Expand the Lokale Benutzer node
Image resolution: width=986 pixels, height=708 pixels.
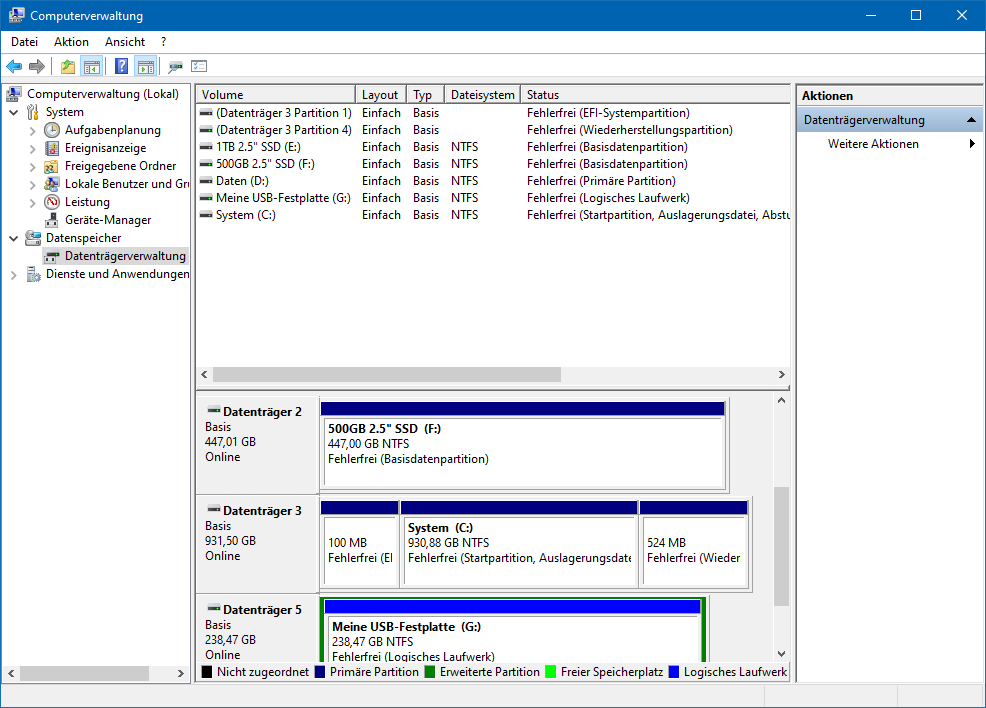pyautogui.click(x=32, y=185)
